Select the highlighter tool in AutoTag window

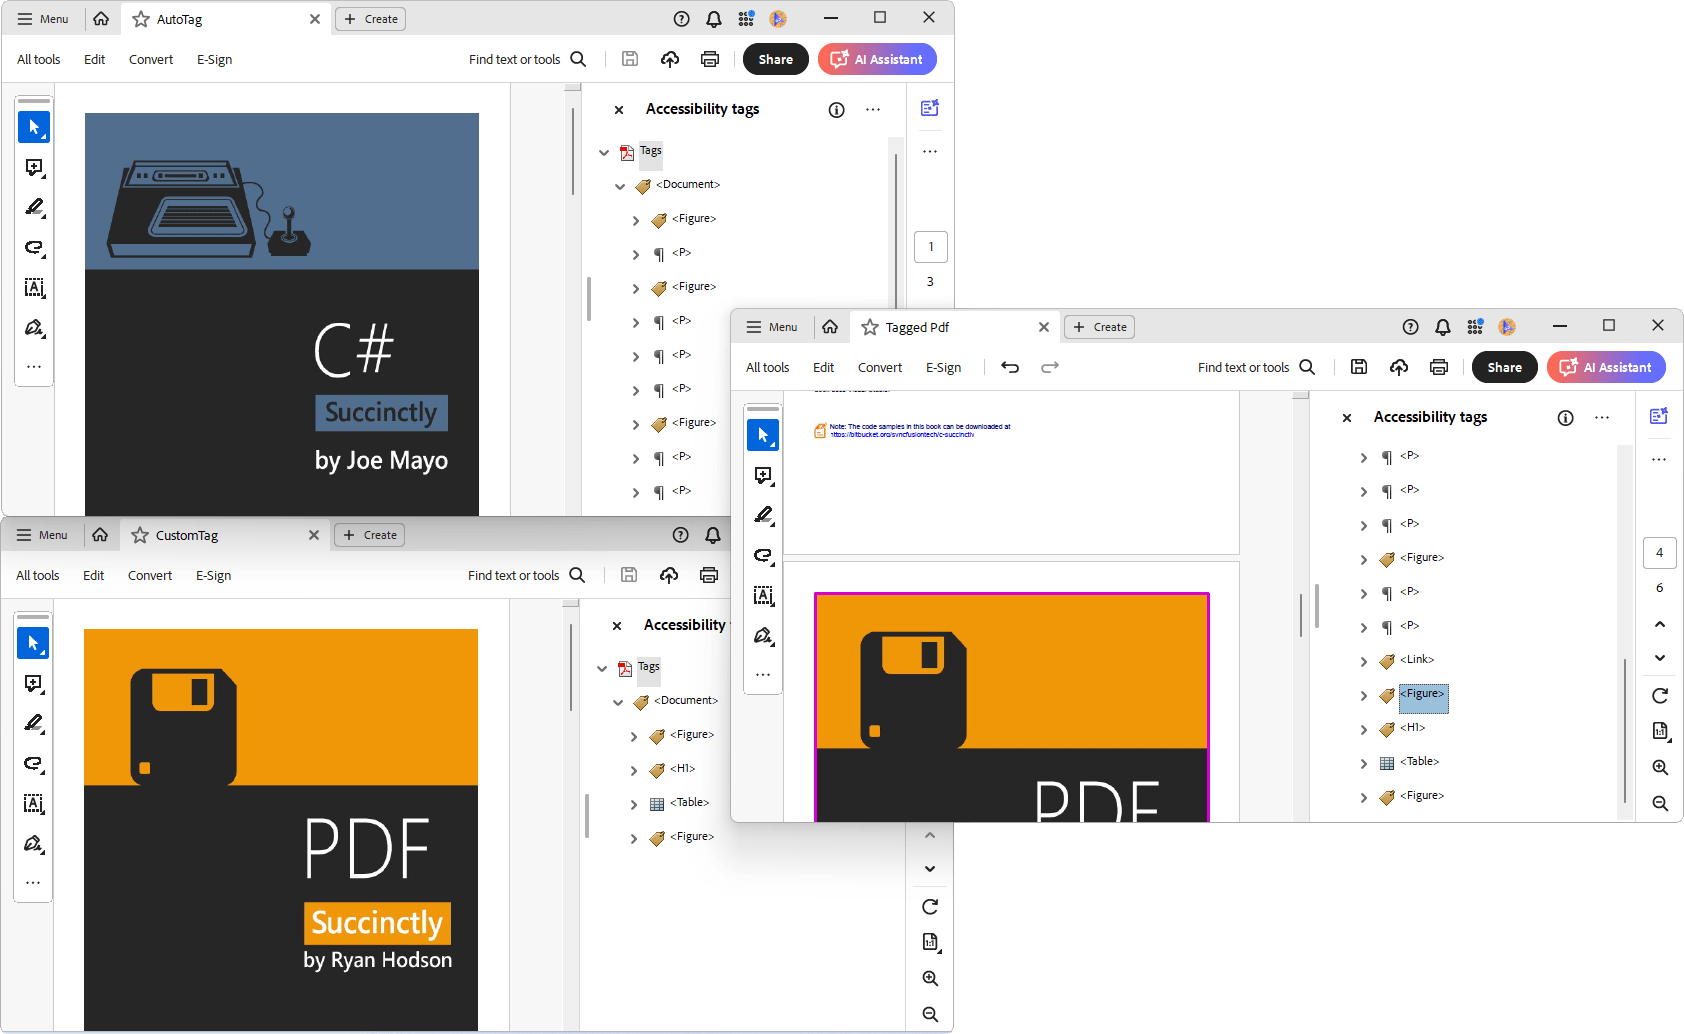tap(34, 207)
